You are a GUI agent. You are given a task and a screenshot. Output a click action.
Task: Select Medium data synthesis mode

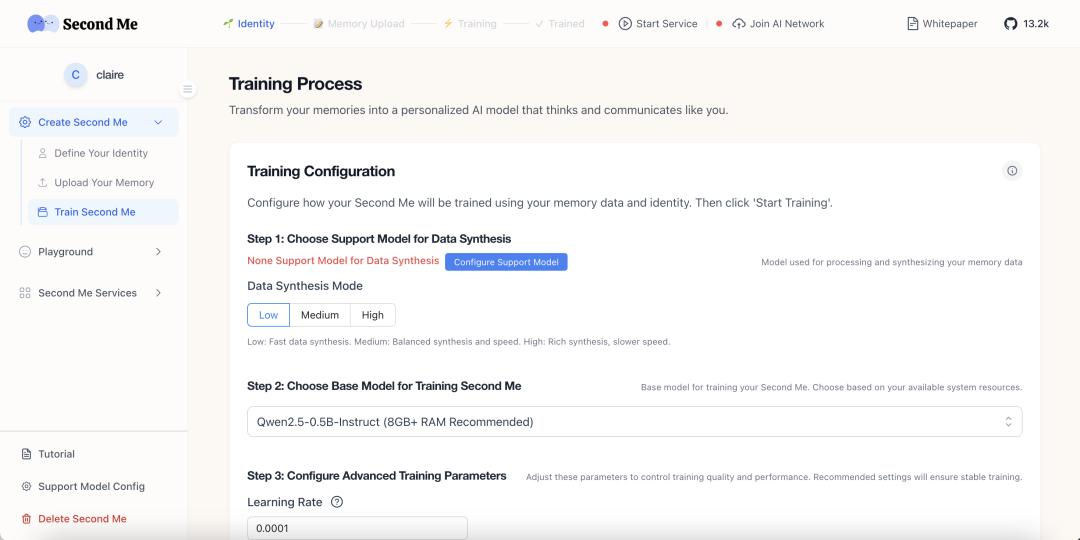point(320,315)
